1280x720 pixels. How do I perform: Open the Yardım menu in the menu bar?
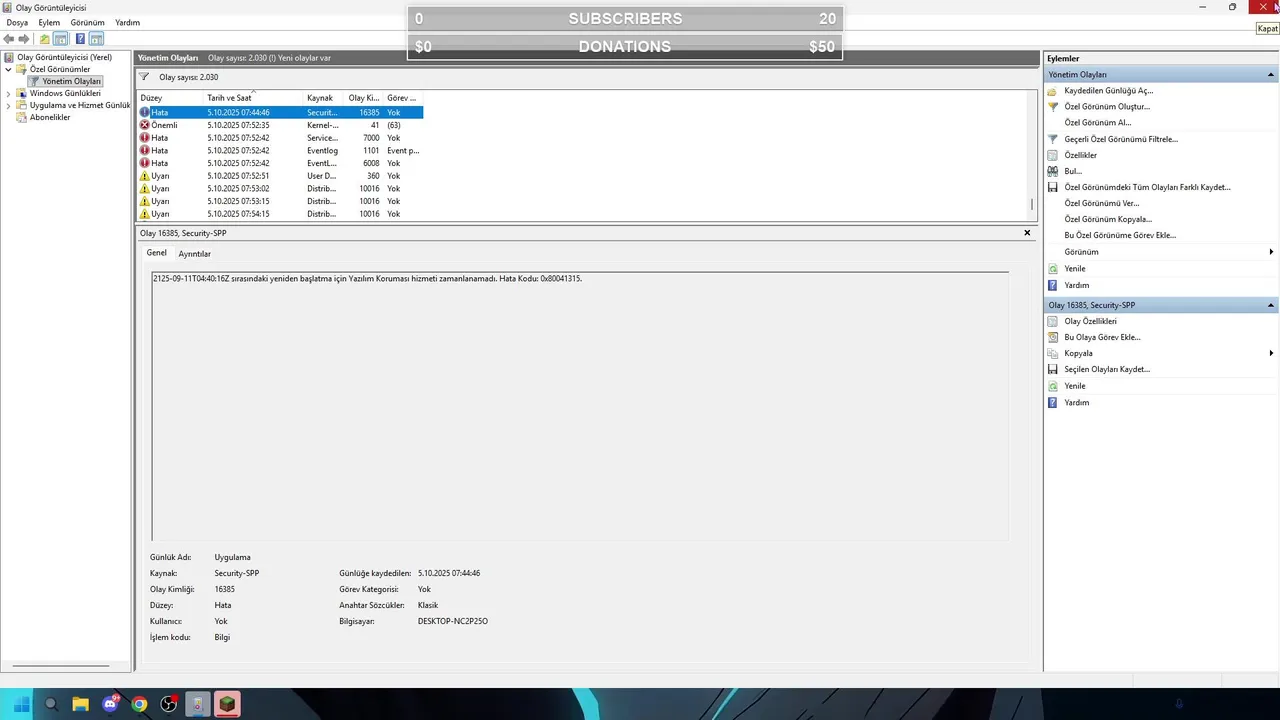[128, 22]
